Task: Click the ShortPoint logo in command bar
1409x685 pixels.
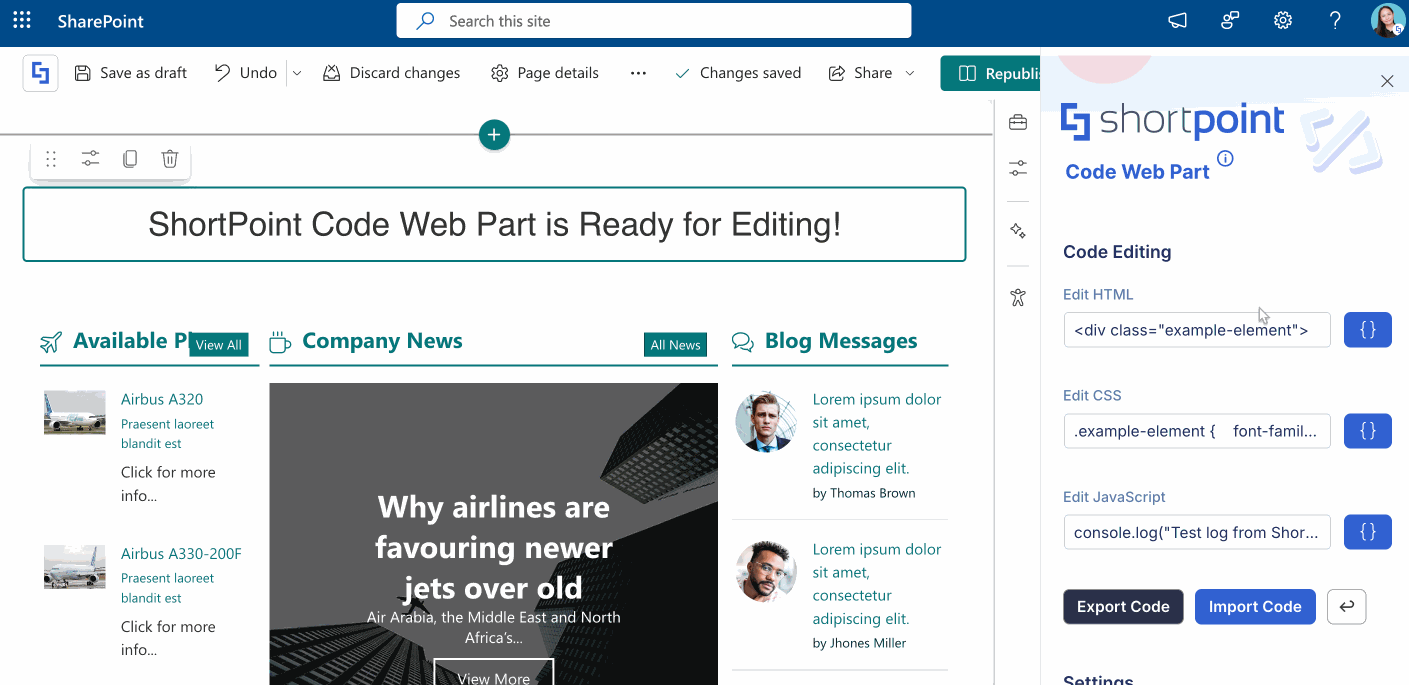Action: (x=41, y=73)
